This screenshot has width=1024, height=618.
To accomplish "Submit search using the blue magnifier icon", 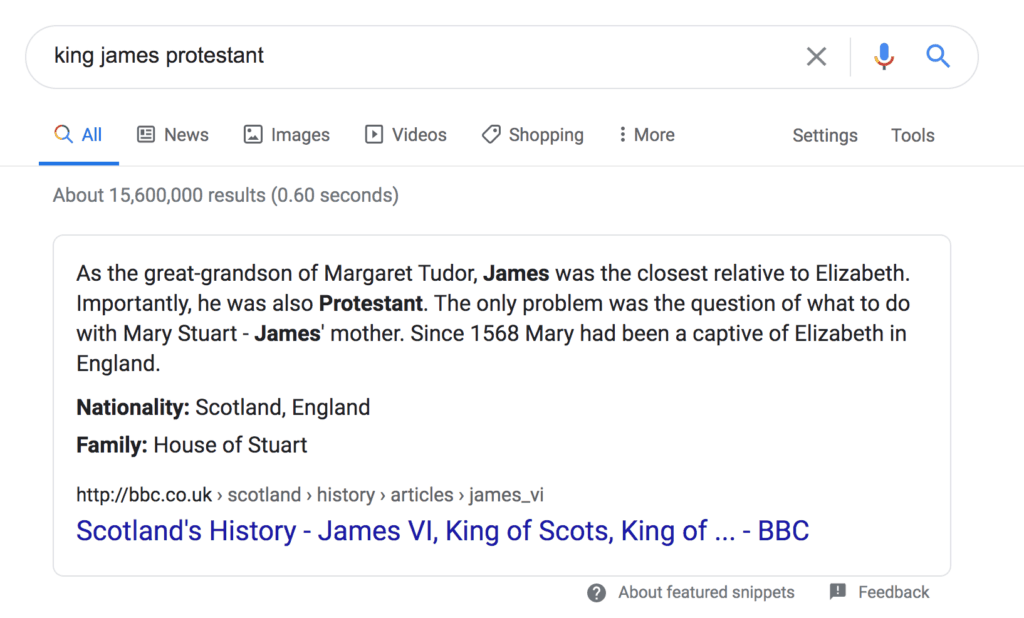I will (x=937, y=57).
